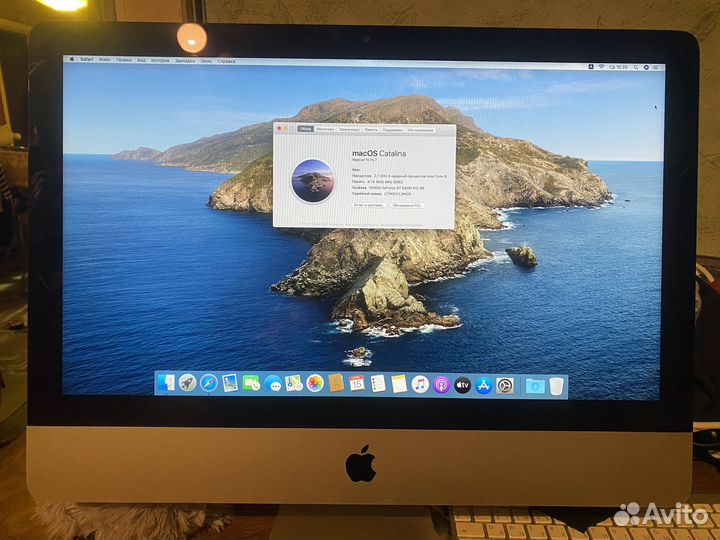This screenshot has height=540, width=720.
Task: Open the Файл menu
Action: pyautogui.click(x=104, y=60)
